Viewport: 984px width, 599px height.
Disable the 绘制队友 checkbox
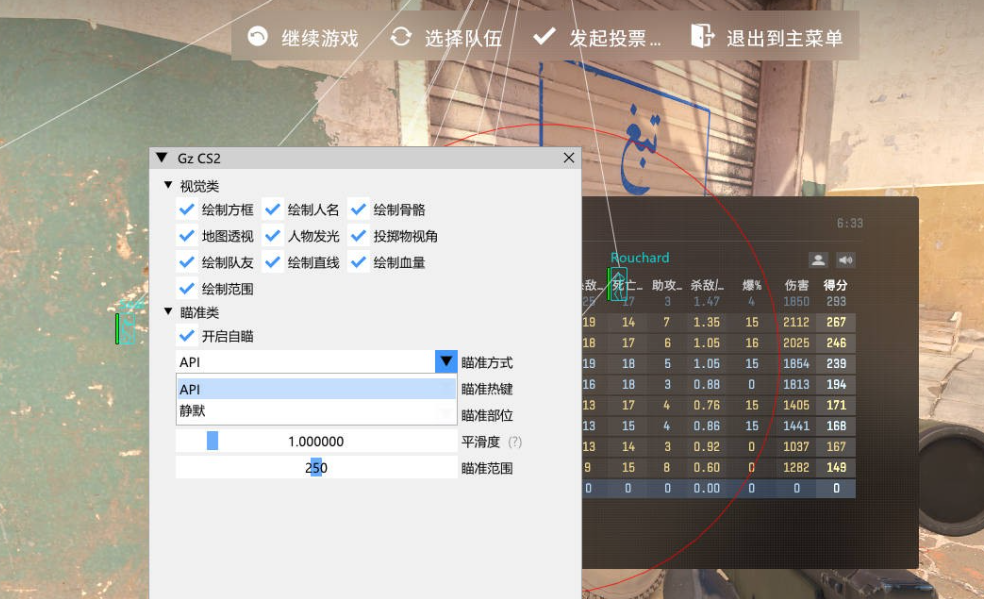(186, 262)
